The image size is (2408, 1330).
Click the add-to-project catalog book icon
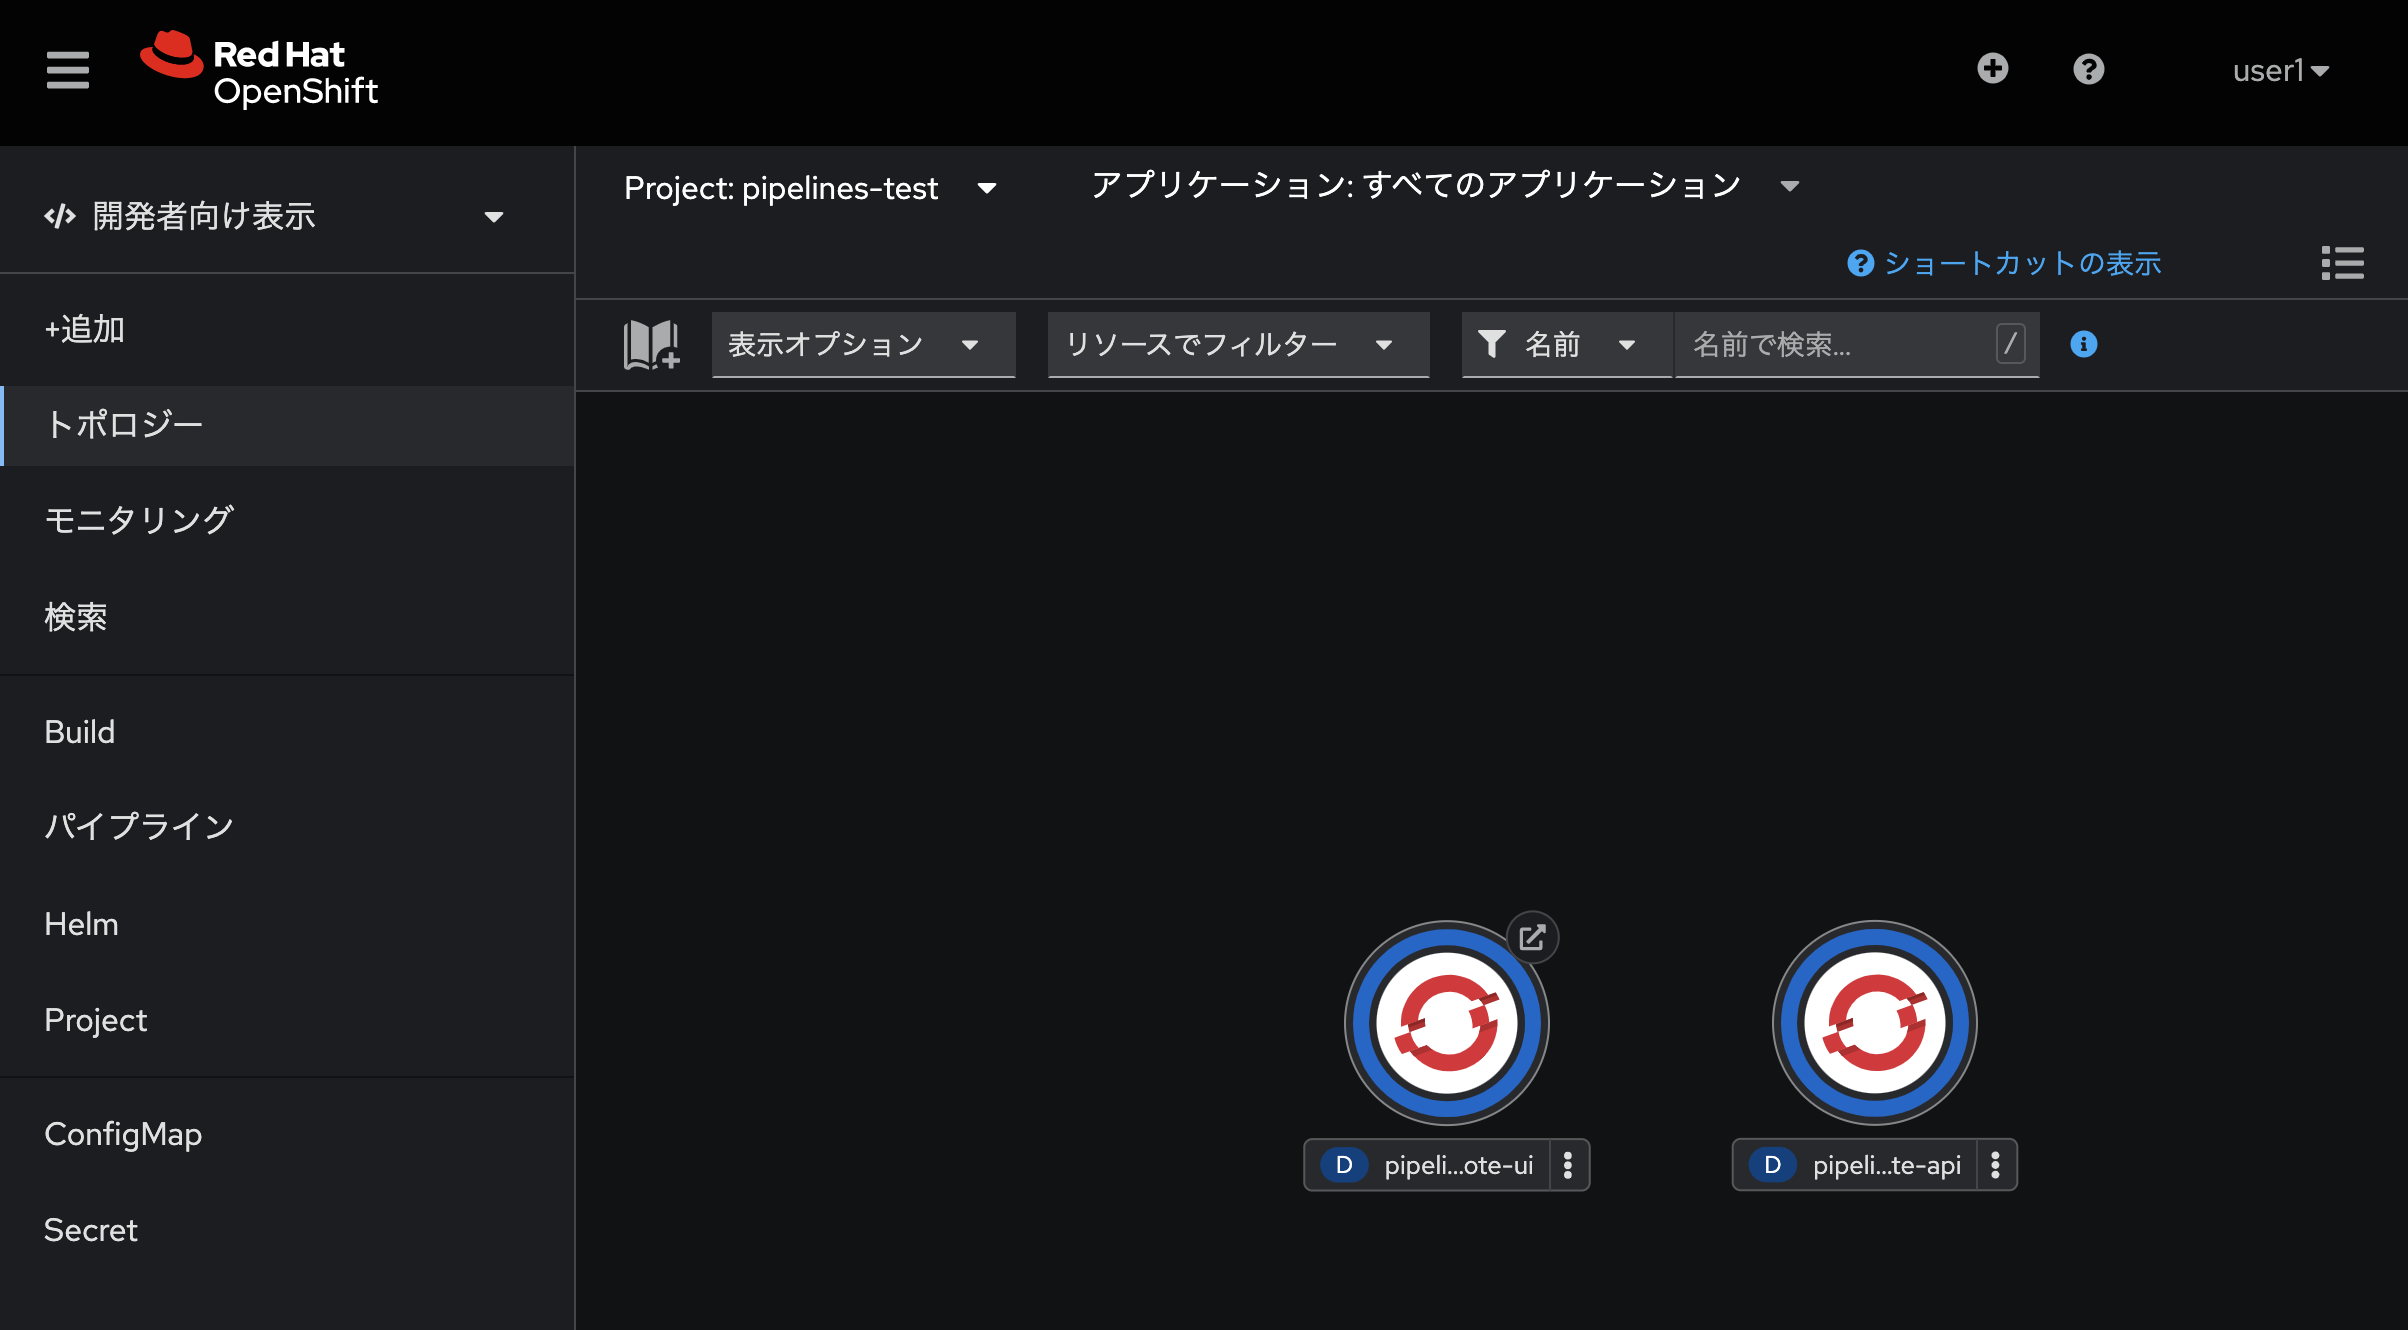point(651,345)
